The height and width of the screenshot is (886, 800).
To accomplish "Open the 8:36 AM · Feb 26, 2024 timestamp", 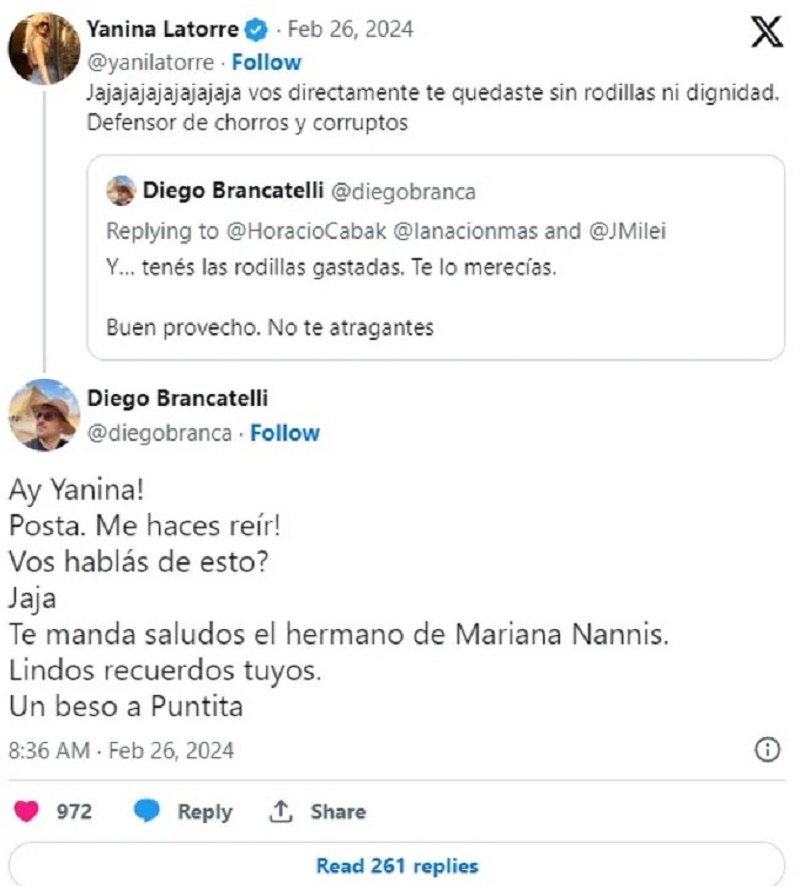I will tap(121, 750).
